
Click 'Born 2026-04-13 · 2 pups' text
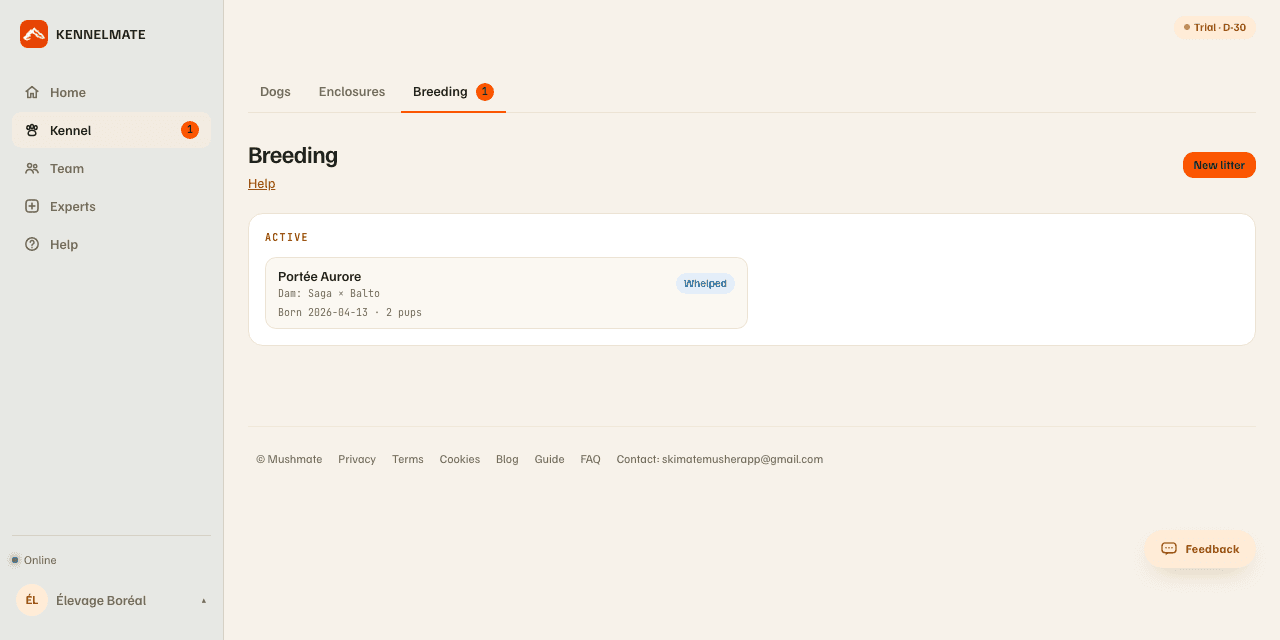[350, 313]
